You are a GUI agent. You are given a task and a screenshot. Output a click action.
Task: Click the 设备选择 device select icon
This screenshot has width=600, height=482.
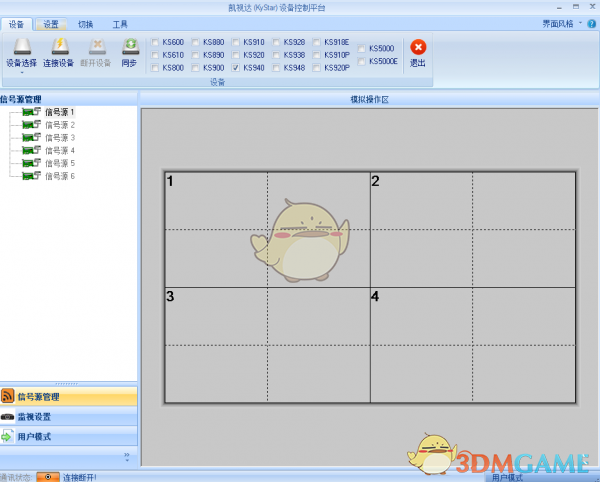pos(21,46)
